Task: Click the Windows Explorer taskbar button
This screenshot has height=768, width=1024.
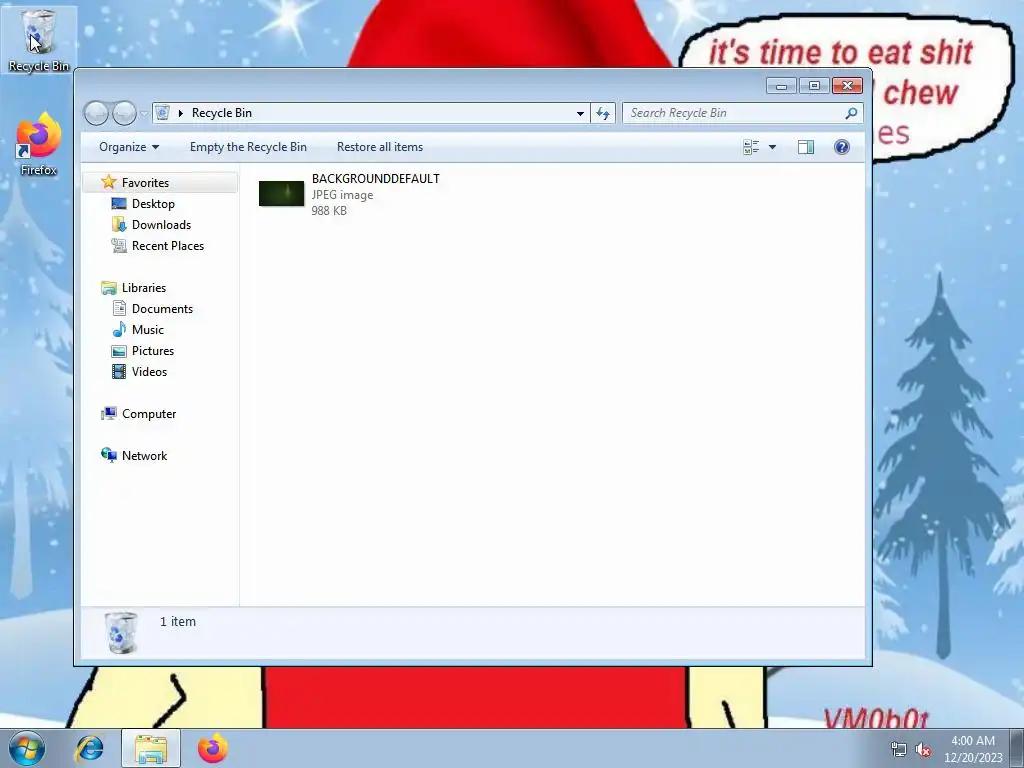Action: (151, 748)
